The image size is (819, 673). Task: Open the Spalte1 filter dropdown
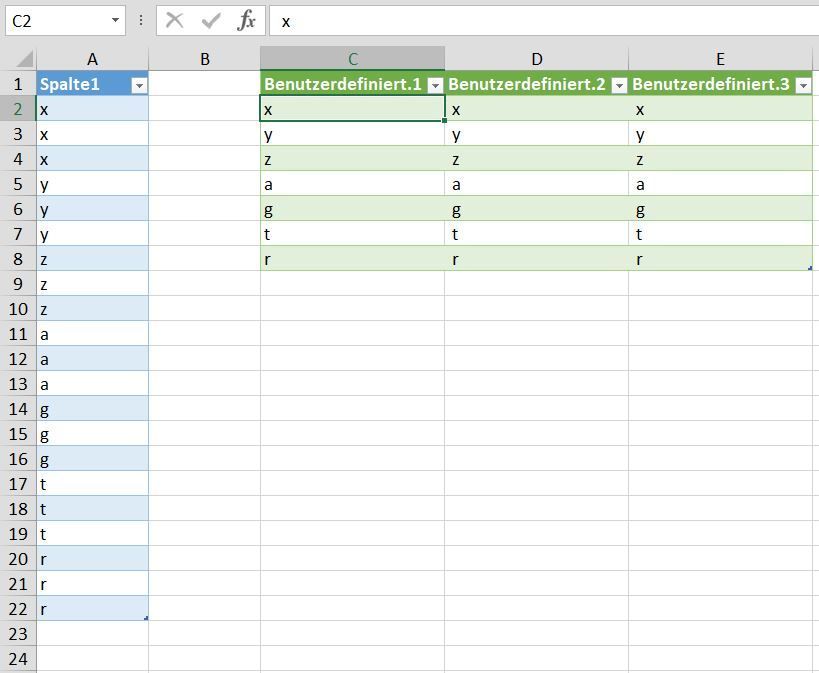(139, 85)
